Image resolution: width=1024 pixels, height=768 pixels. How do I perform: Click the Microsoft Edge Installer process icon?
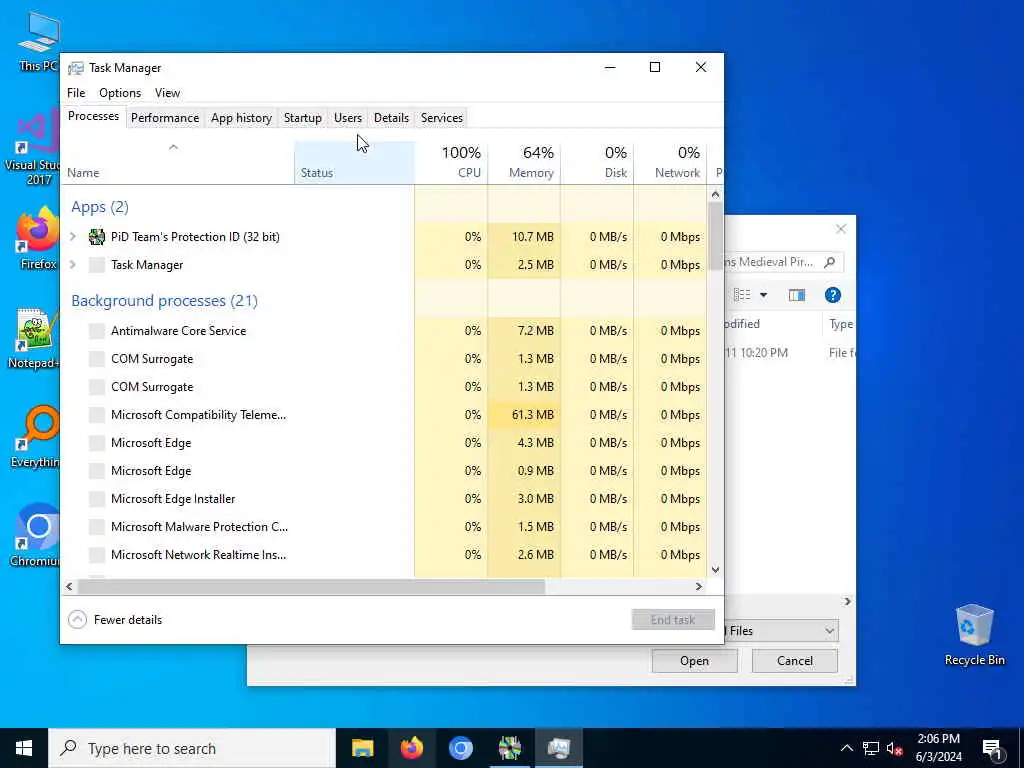click(x=97, y=499)
